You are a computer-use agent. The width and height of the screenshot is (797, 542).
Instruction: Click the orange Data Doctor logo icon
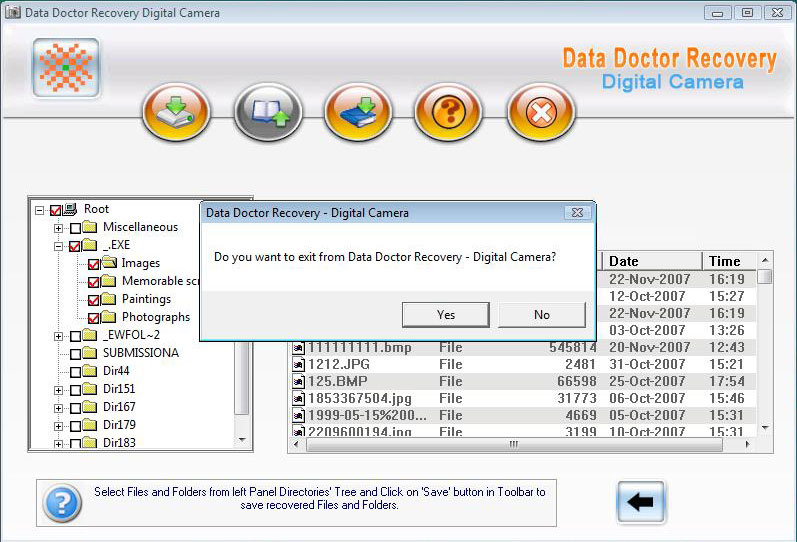pyautogui.click(x=66, y=68)
